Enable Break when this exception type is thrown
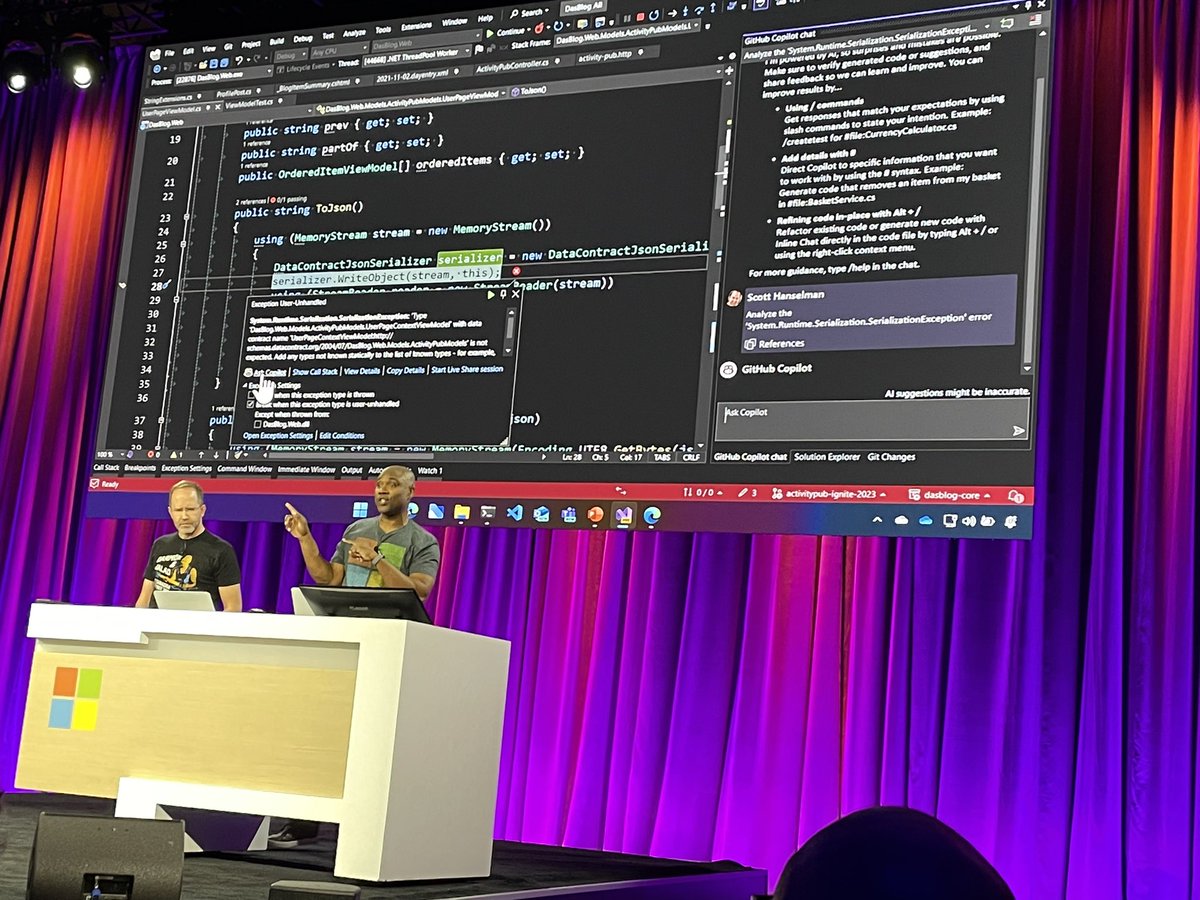 252,395
